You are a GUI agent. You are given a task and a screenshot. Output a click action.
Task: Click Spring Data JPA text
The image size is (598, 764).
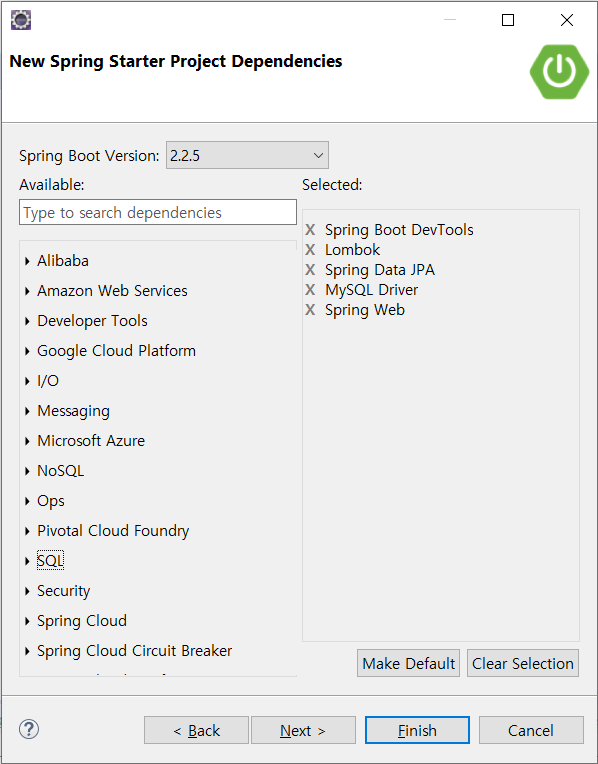click(380, 269)
